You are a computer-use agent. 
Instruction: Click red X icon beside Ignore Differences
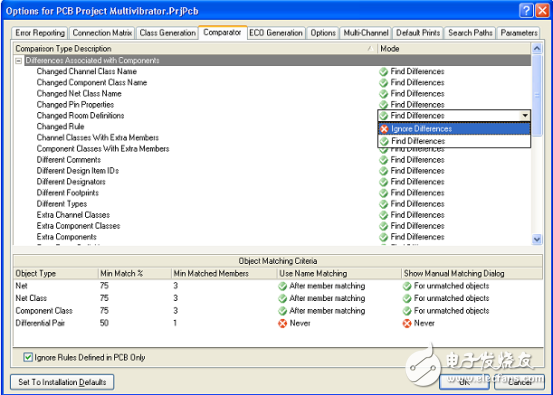click(384, 129)
